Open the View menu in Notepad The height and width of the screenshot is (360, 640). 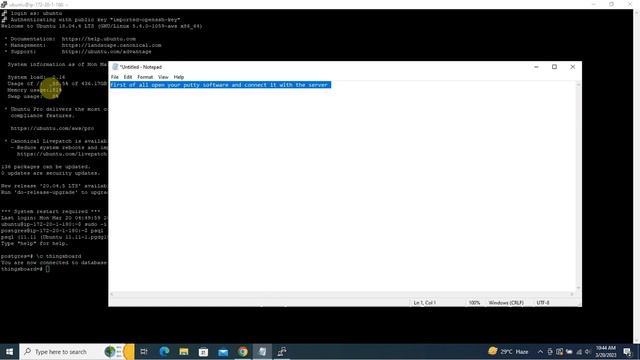point(163,77)
